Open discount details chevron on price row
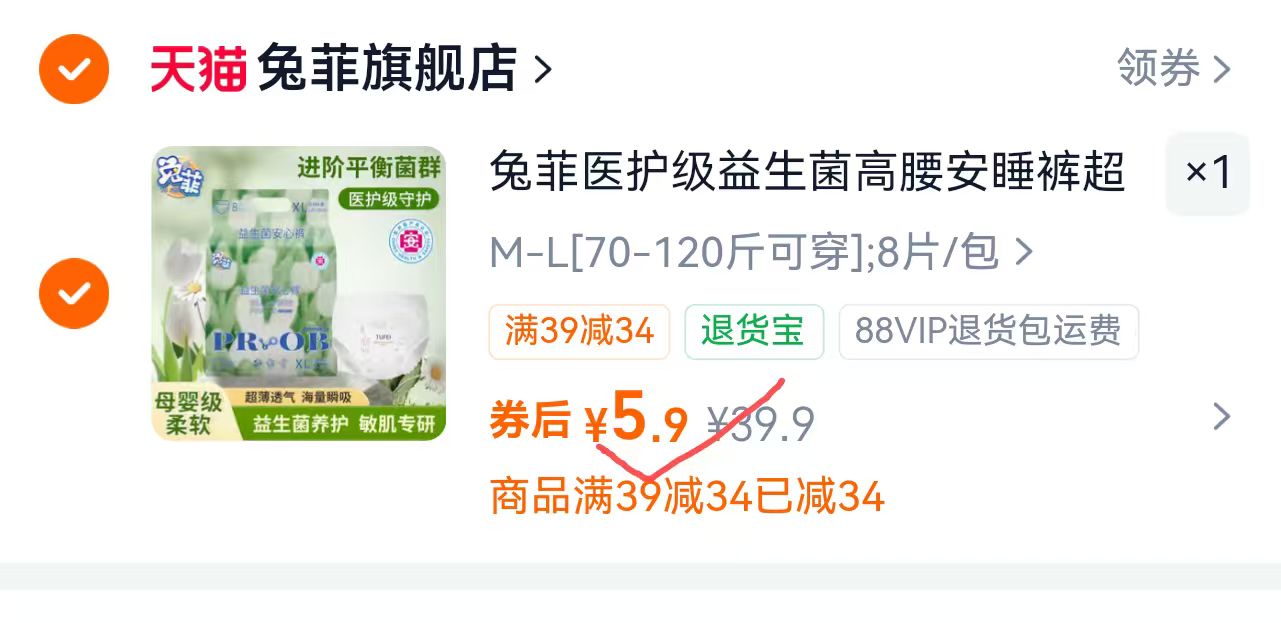The image size is (1281, 623). (1221, 416)
